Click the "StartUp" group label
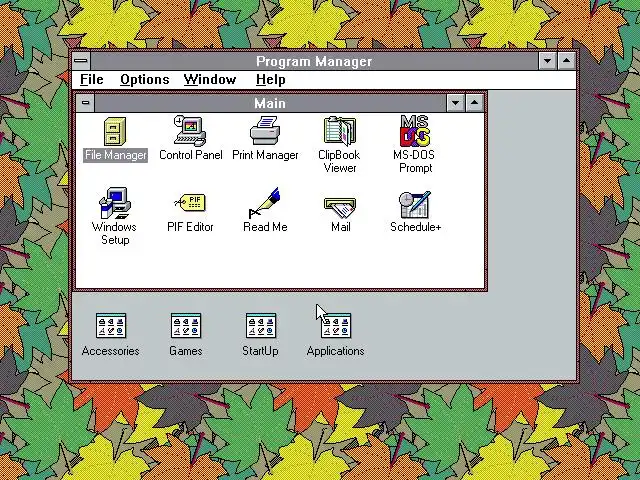Screen dimensions: 640x480 [260, 351]
